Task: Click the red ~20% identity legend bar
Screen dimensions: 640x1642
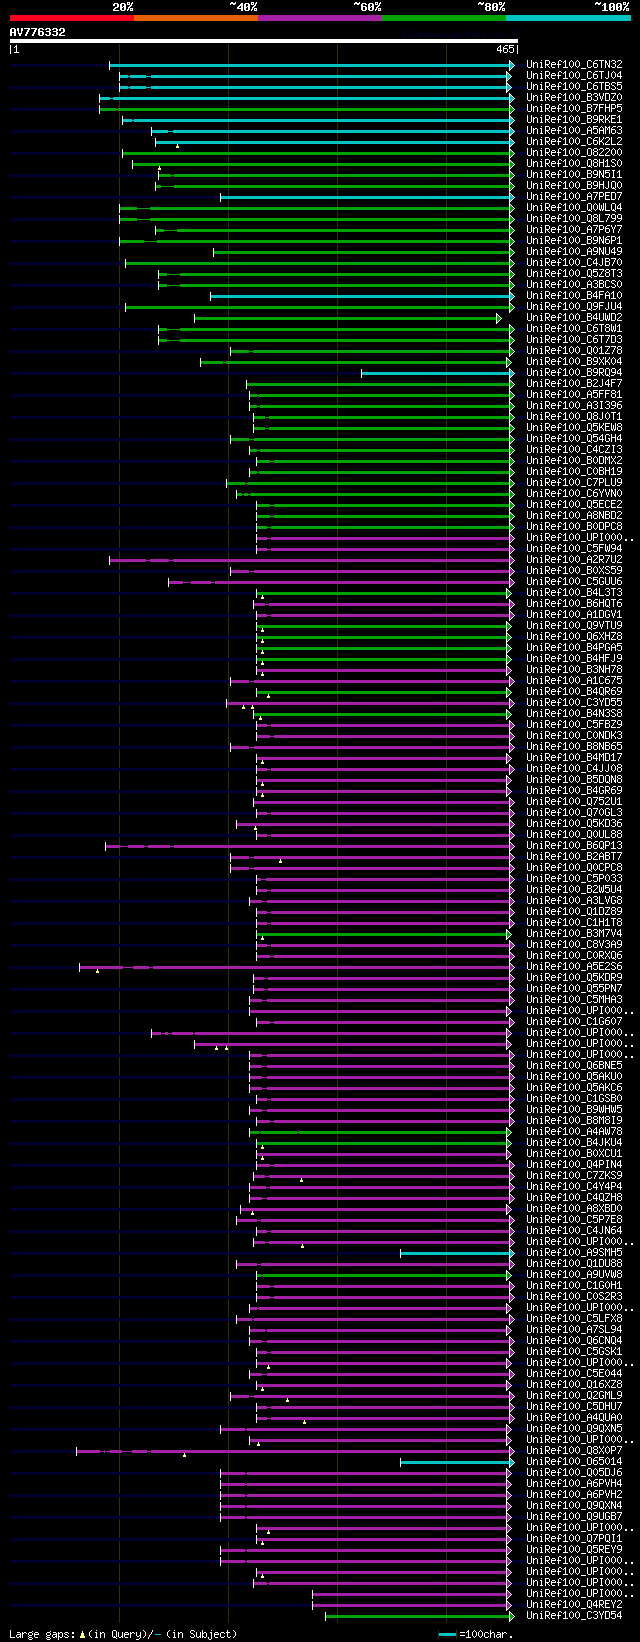Action: pyautogui.click(x=71, y=18)
